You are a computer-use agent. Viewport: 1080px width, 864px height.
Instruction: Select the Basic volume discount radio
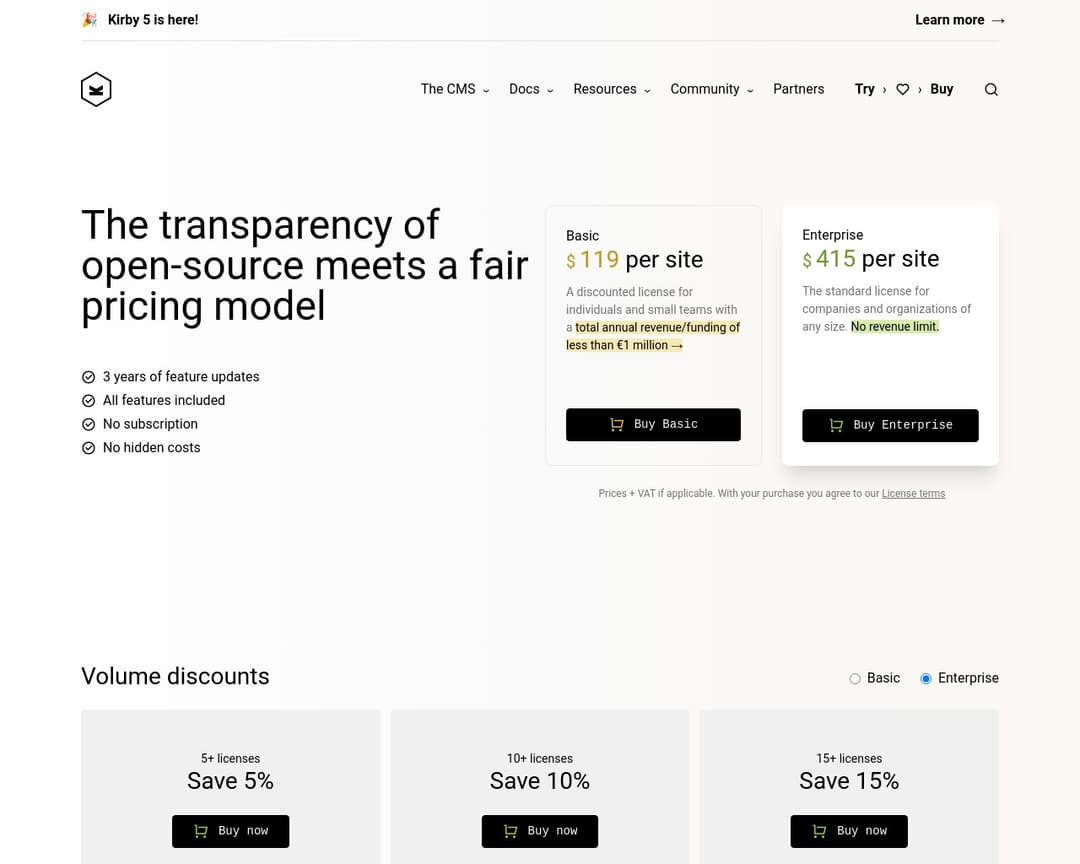(x=855, y=679)
